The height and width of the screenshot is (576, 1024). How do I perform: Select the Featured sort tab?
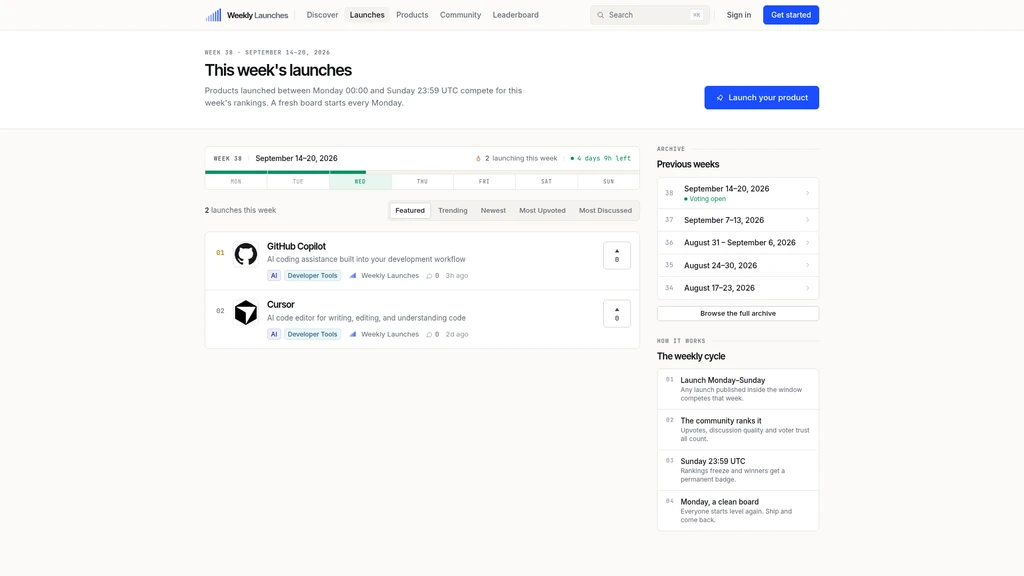tap(409, 210)
